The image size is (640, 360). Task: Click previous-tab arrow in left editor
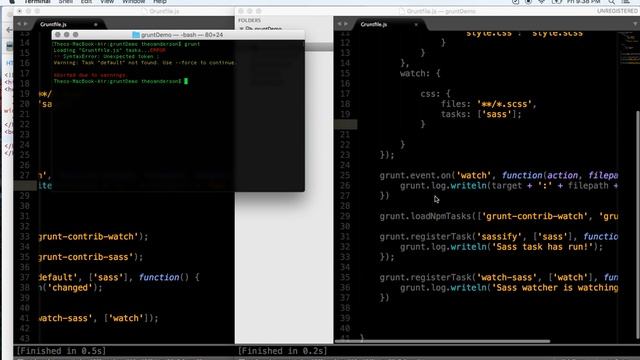point(19,24)
